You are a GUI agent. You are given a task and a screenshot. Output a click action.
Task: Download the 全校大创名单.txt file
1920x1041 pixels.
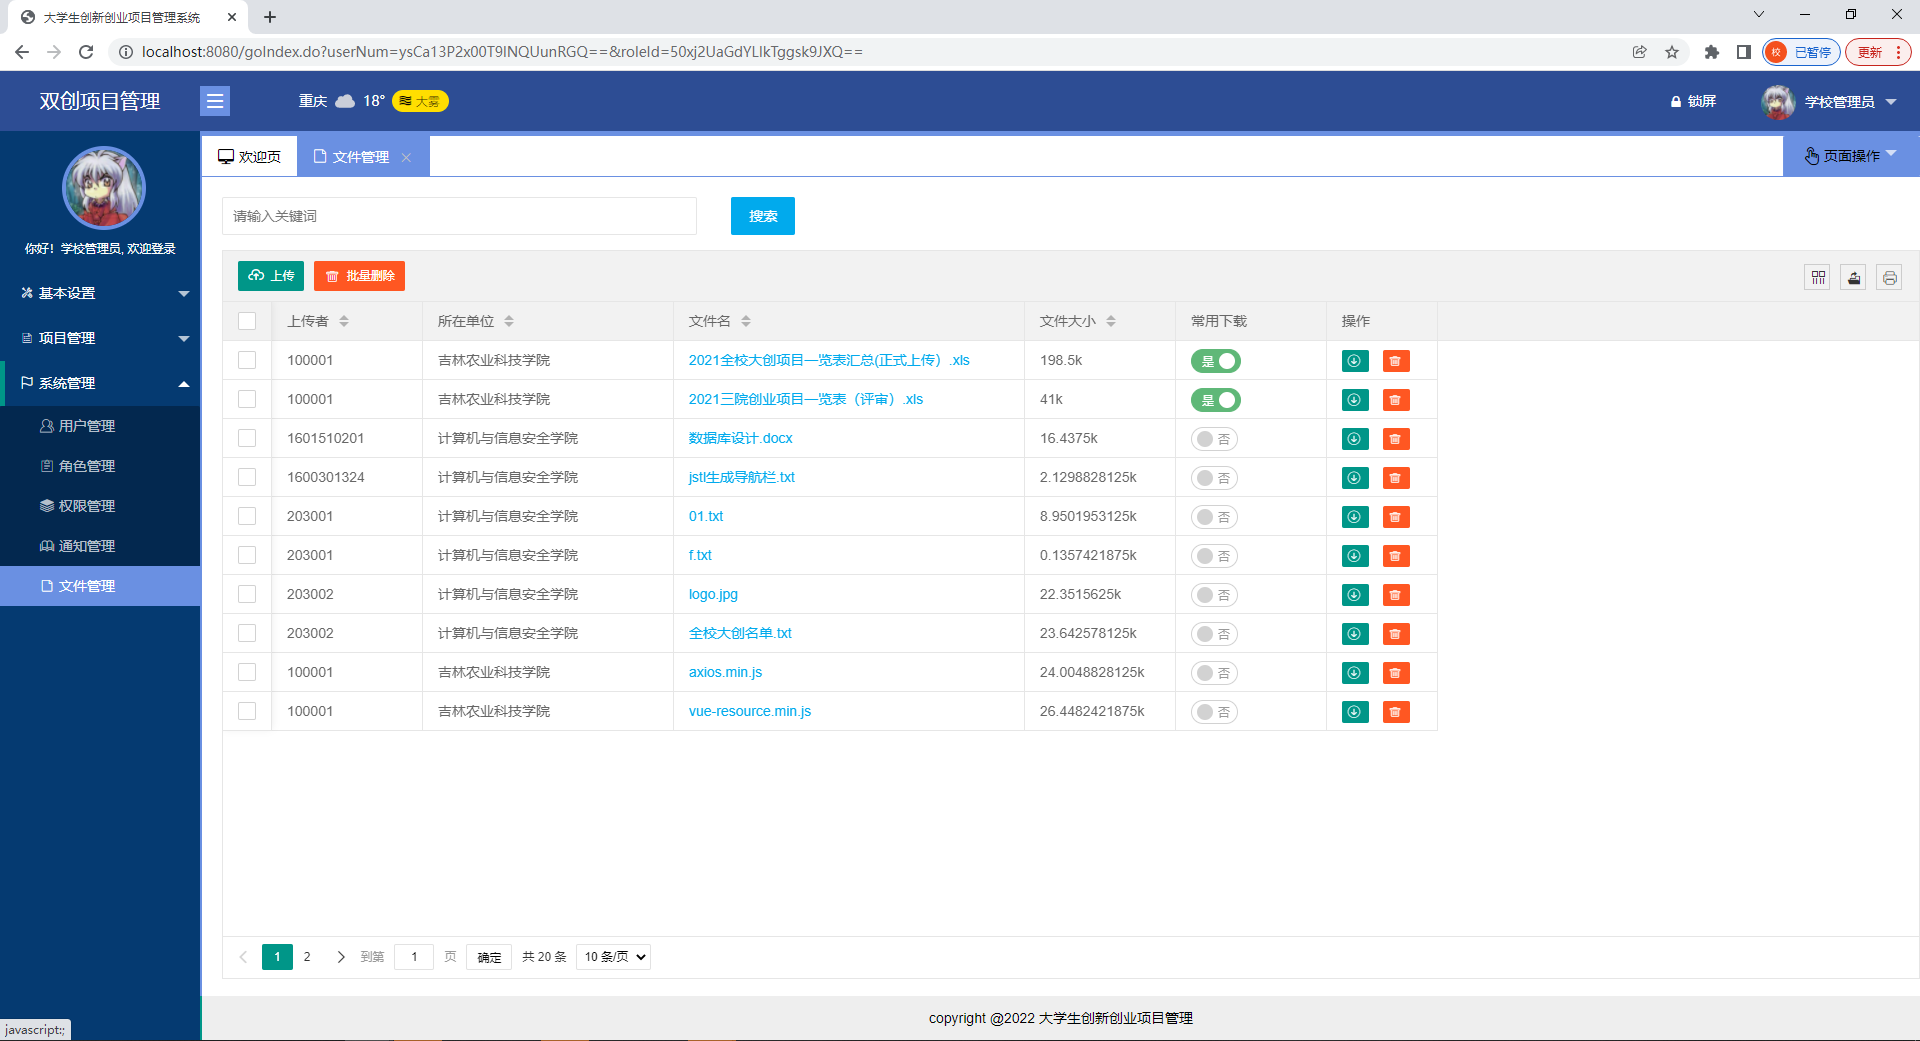point(1355,634)
